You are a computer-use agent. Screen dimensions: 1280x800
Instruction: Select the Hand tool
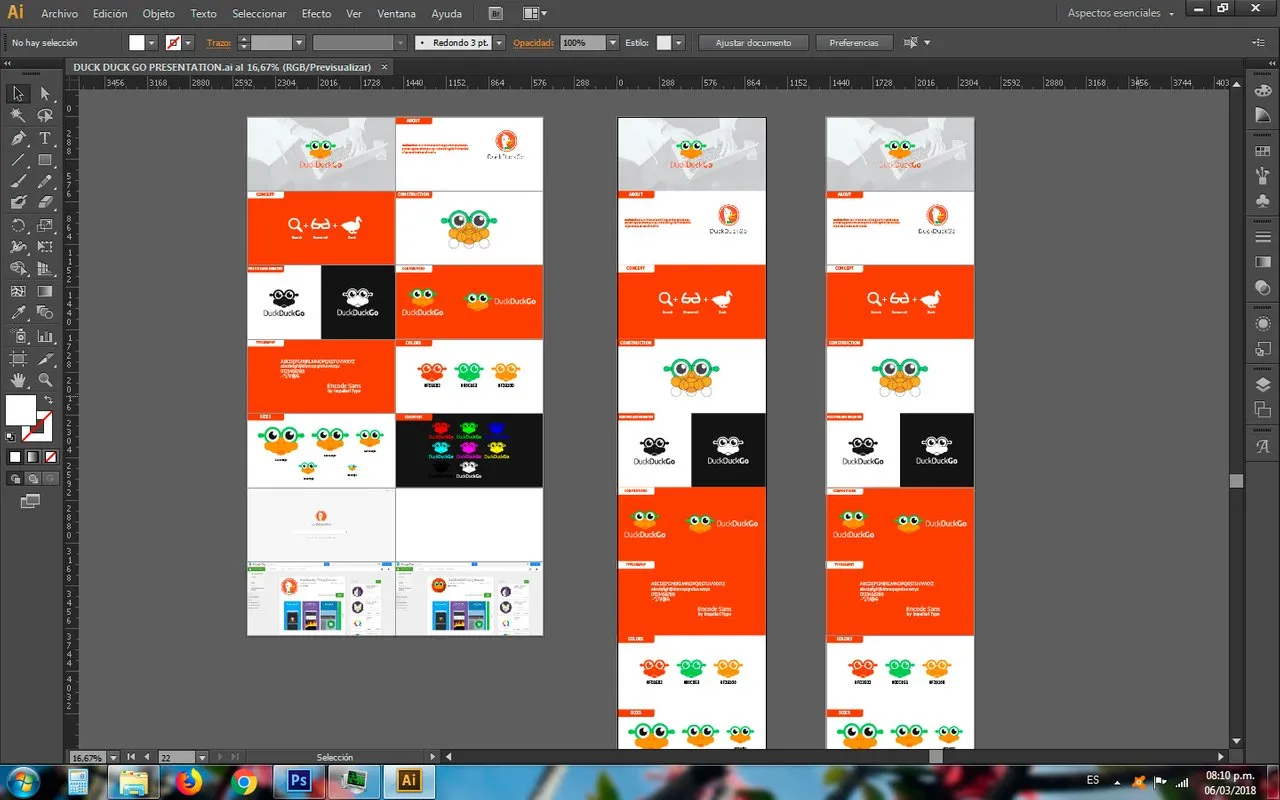pyautogui.click(x=18, y=380)
